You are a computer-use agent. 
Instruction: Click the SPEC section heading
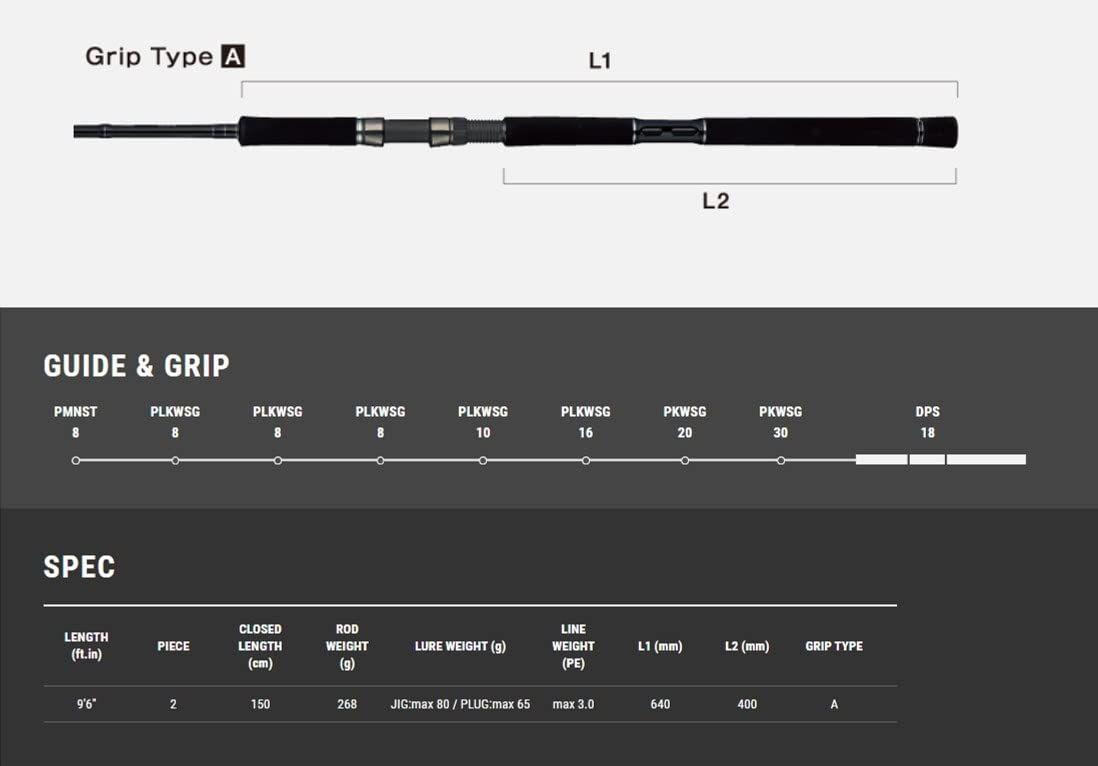[79, 567]
